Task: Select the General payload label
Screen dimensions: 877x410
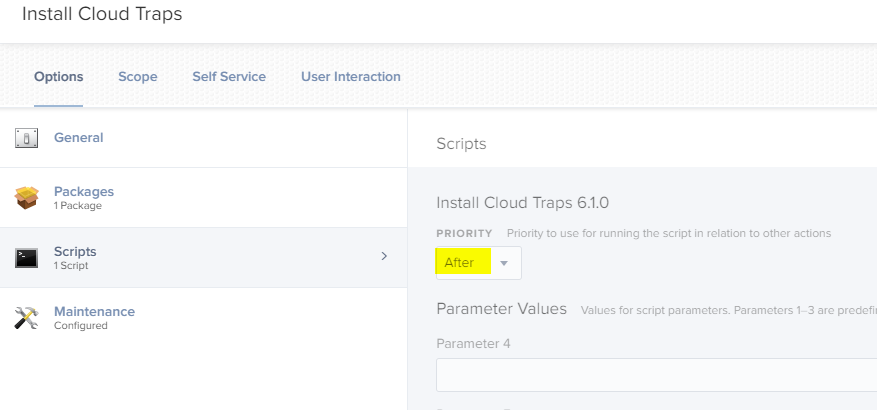Action: [78, 138]
